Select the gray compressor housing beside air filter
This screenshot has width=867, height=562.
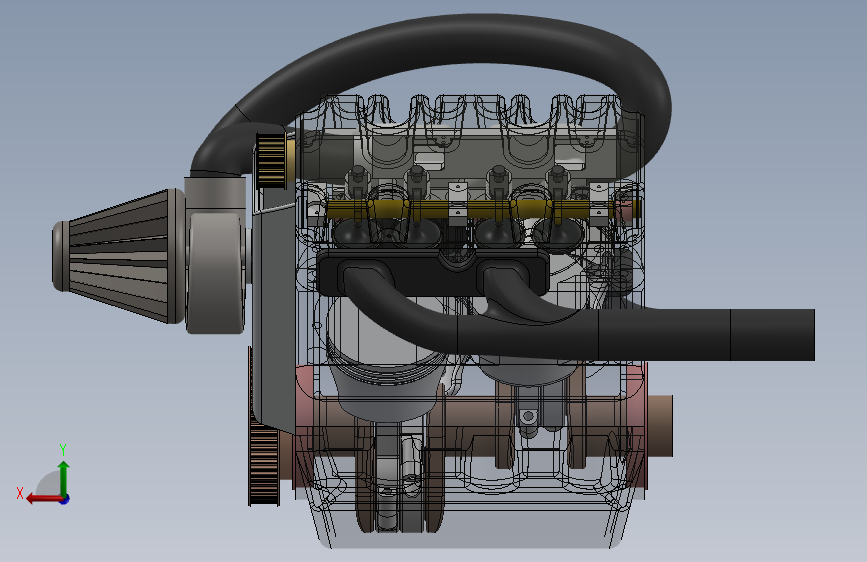(216, 272)
